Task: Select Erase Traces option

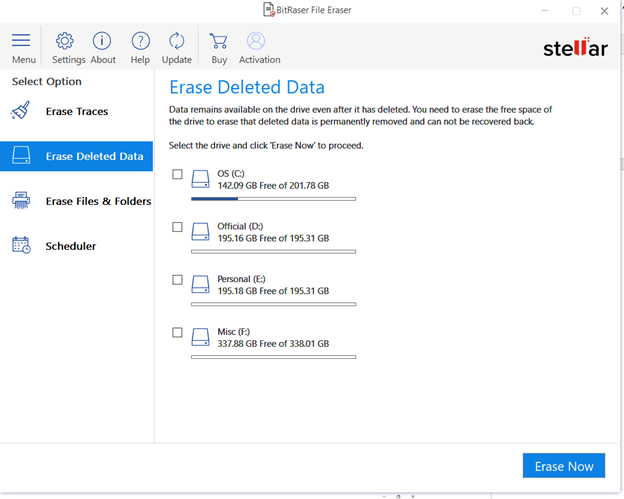Action: point(76,111)
